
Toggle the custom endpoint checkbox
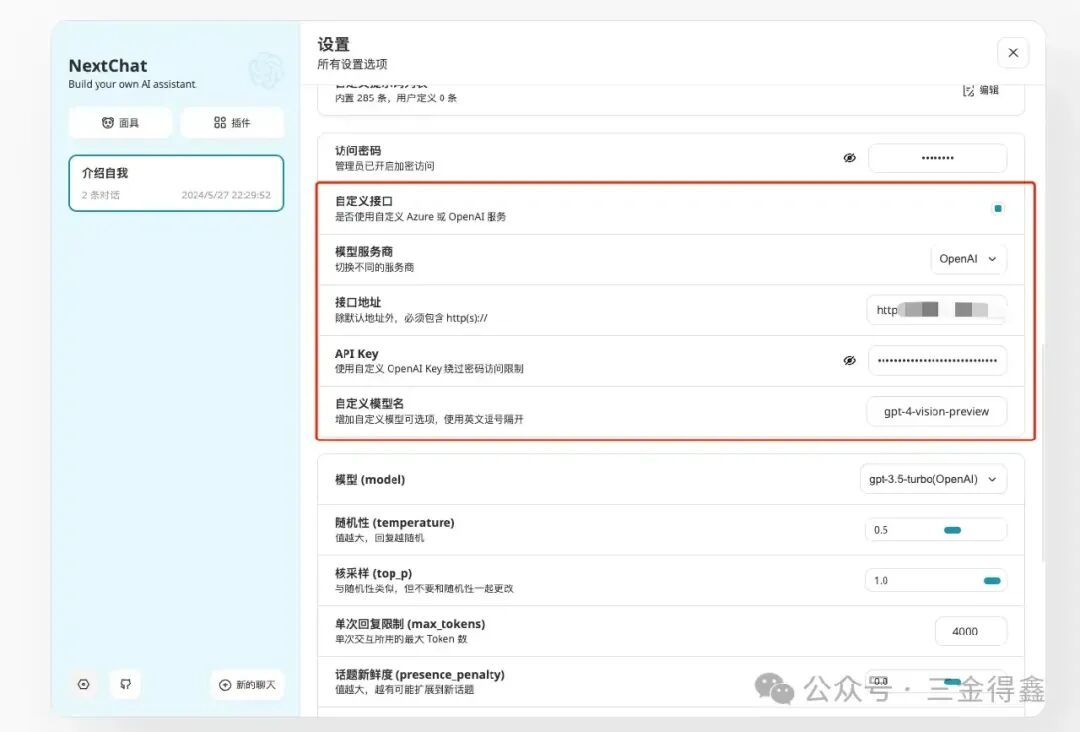[997, 209]
